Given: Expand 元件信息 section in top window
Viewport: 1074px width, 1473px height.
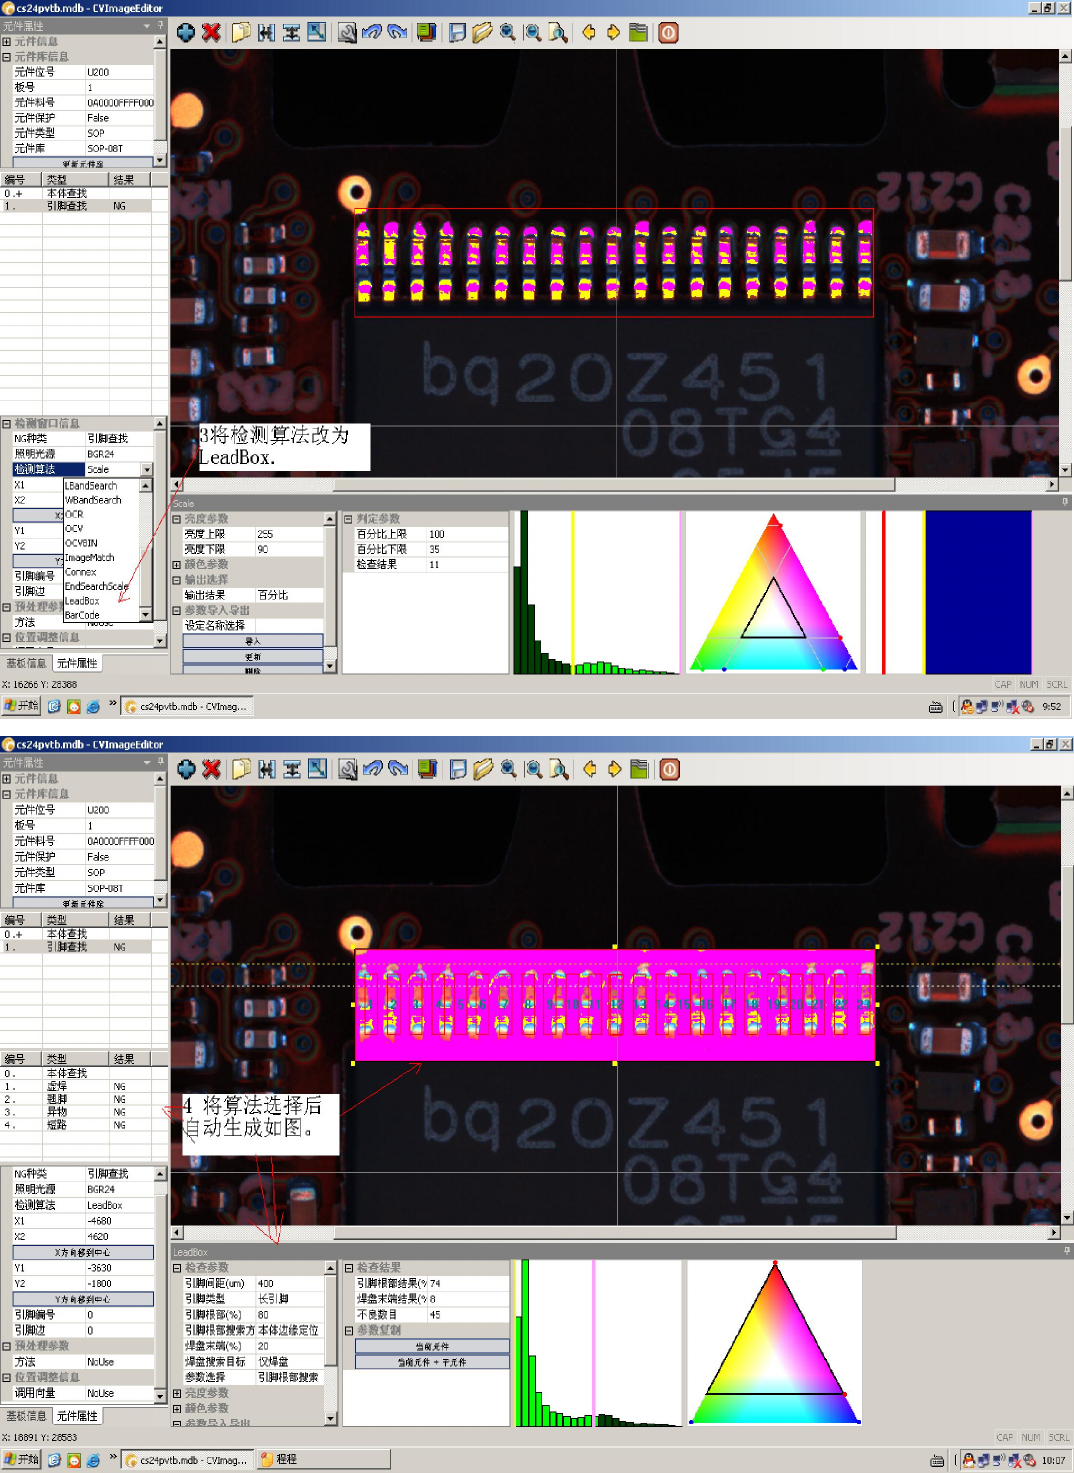Looking at the screenshot, I should pyautogui.click(x=6, y=42).
